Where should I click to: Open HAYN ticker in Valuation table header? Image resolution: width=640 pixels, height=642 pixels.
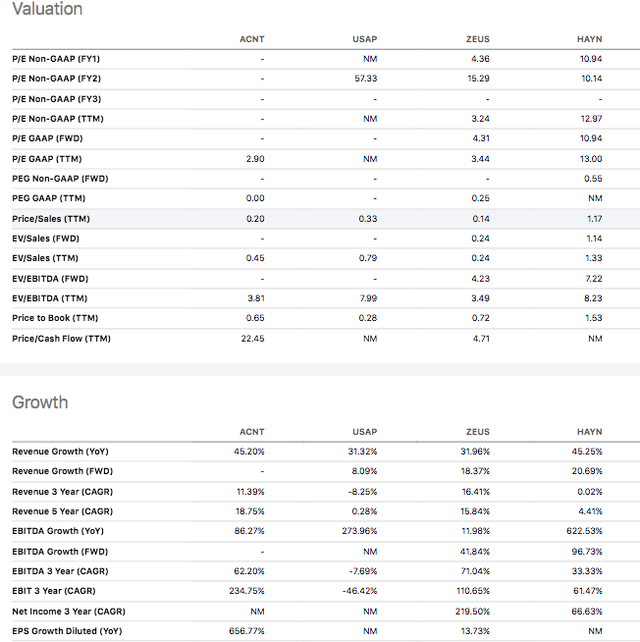pos(590,39)
